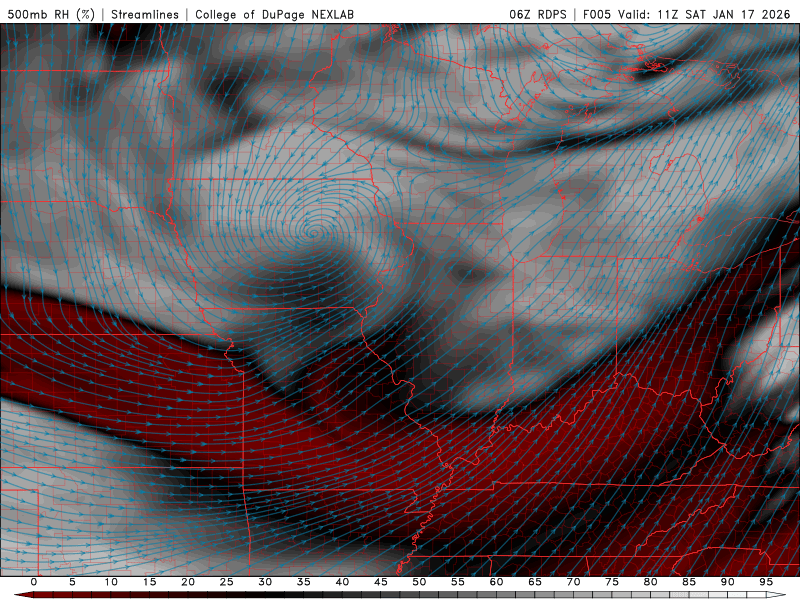Click the colorbar label "85"
The height and width of the screenshot is (600, 800).
pos(689,582)
